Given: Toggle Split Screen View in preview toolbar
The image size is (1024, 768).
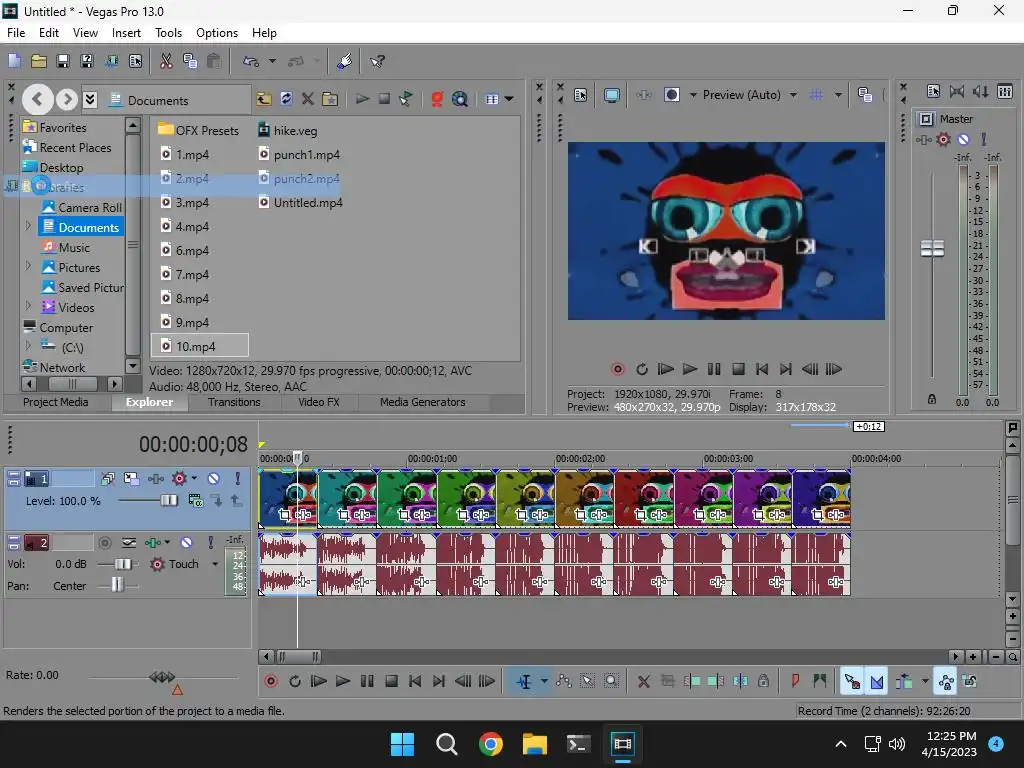Looking at the screenshot, I should (671, 95).
